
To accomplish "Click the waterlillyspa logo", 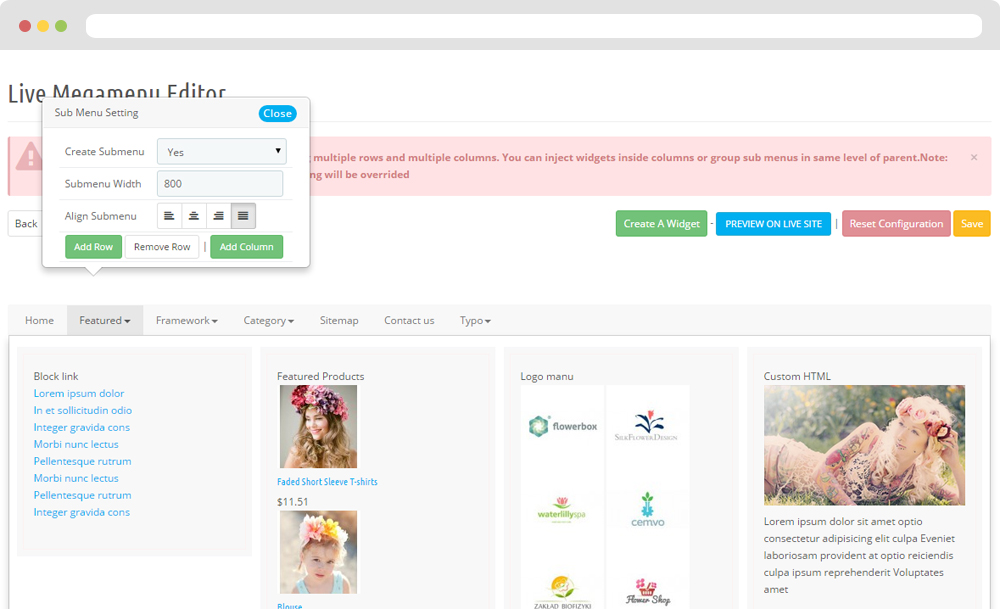I will point(561,510).
